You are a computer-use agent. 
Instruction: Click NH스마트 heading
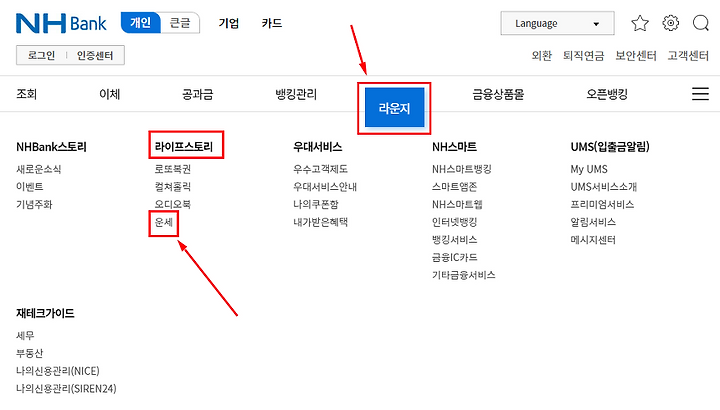pyautogui.click(x=455, y=147)
